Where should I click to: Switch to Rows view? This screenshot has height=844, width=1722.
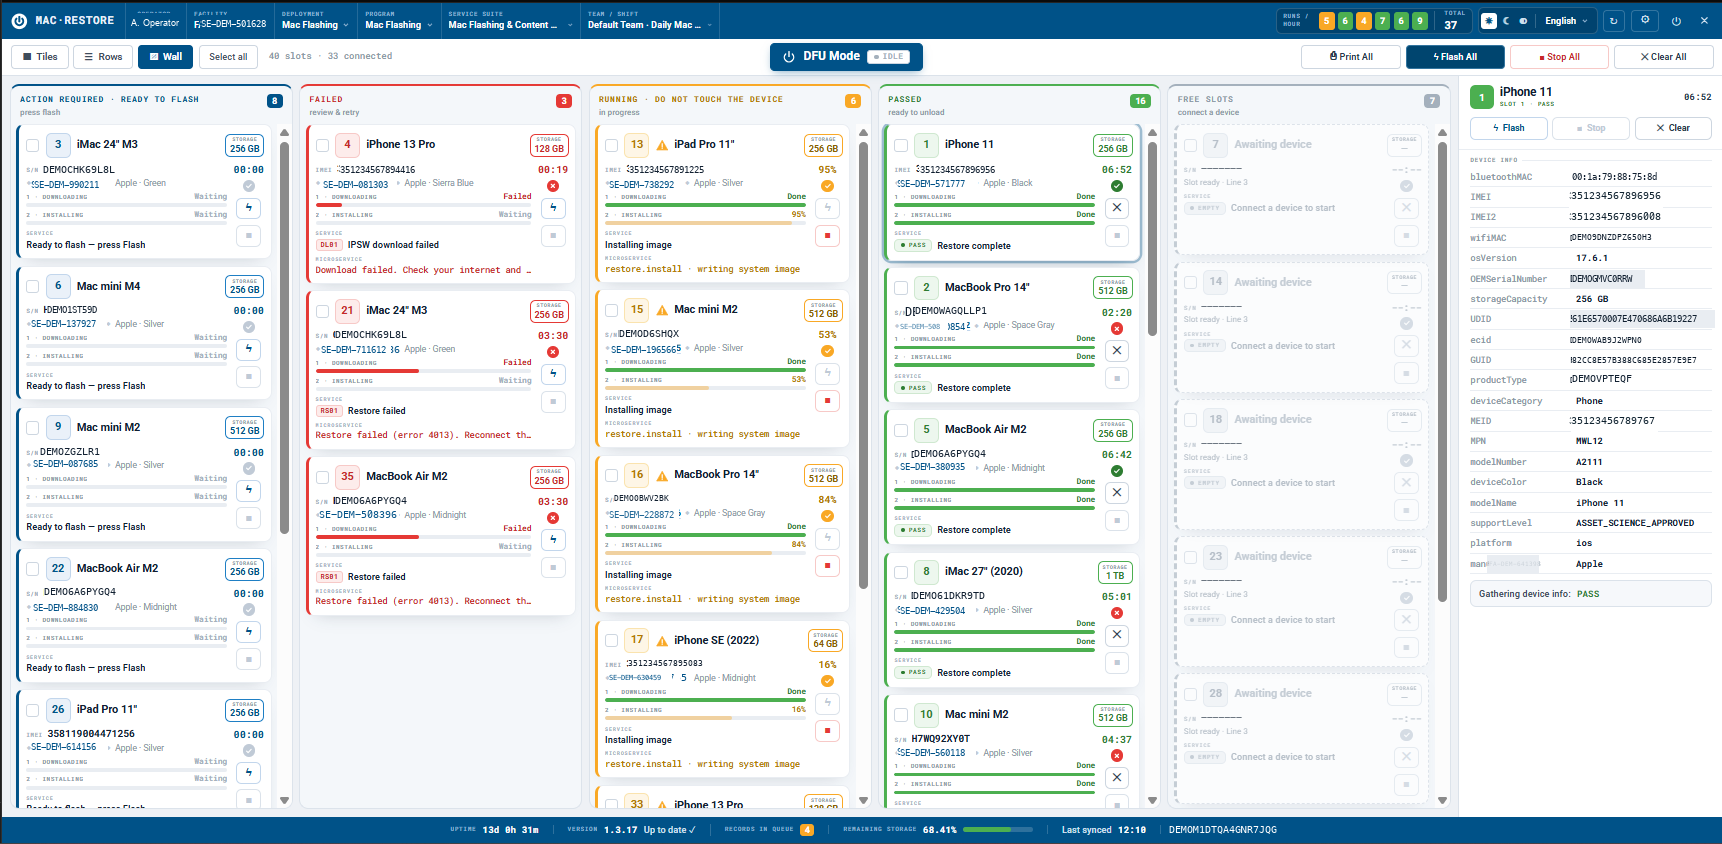coord(103,57)
